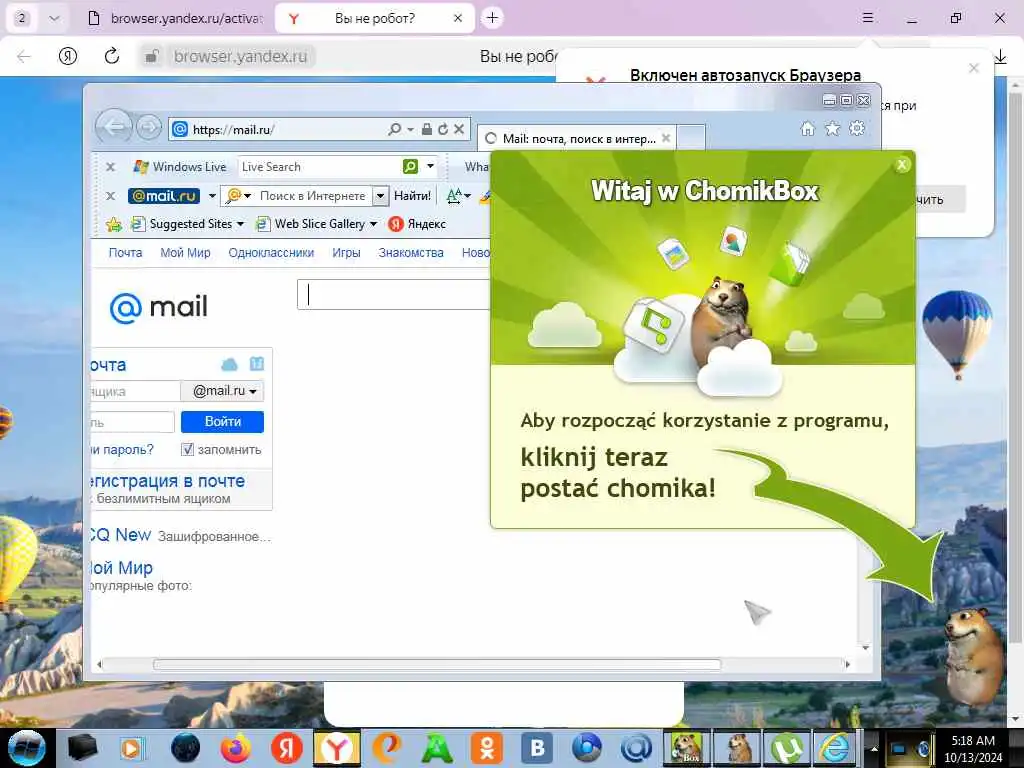
Task: Click the mail.ru page search field
Action: coord(394,295)
